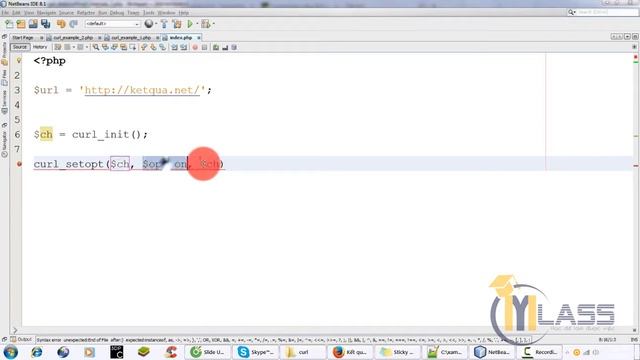Viewport: 640px width, 360px height.
Task: Open the Firefox Kết quả taskbar button
Action: tap(351, 352)
